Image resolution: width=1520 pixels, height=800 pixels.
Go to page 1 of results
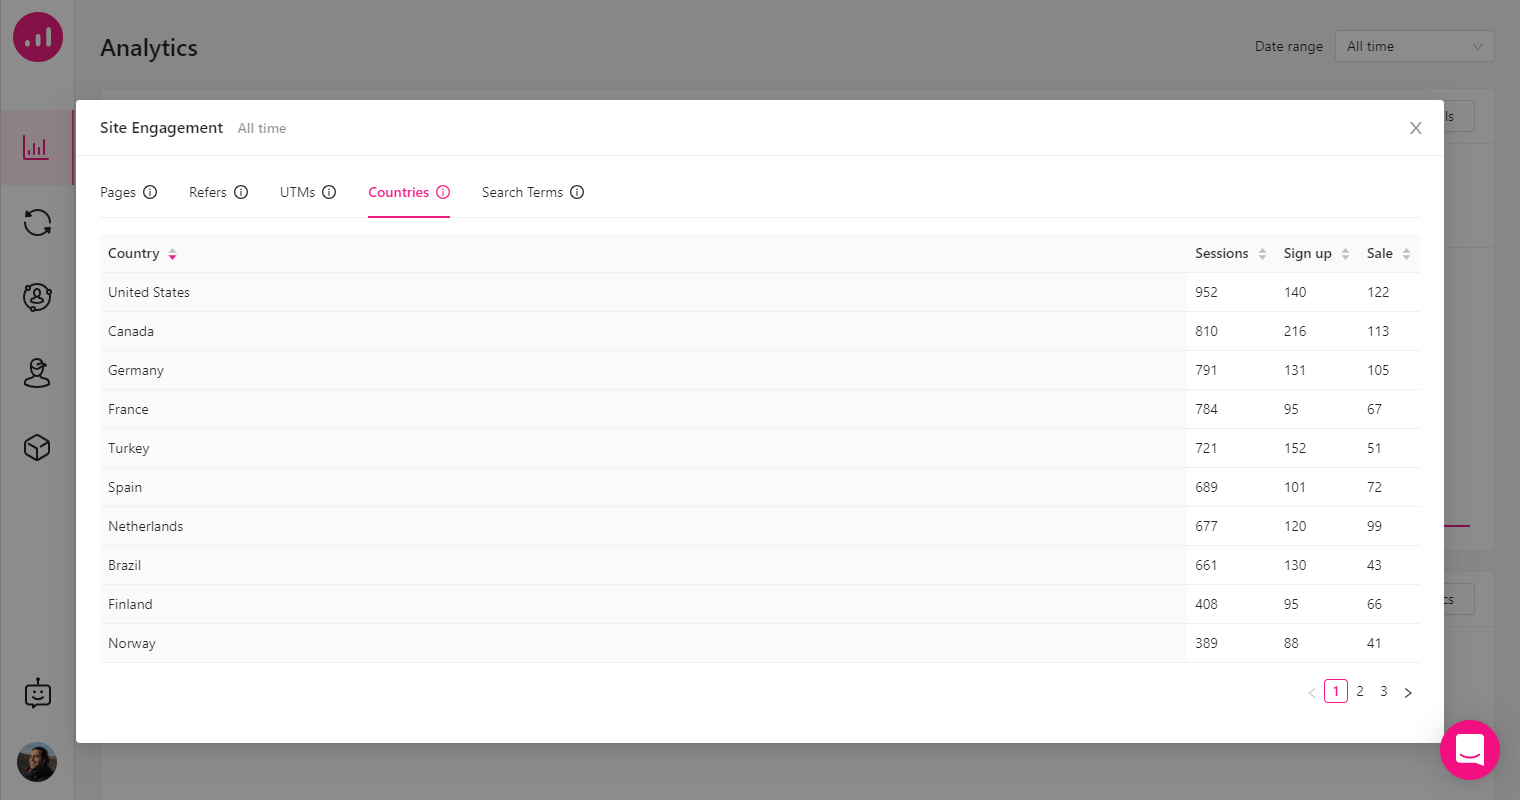pos(1336,691)
